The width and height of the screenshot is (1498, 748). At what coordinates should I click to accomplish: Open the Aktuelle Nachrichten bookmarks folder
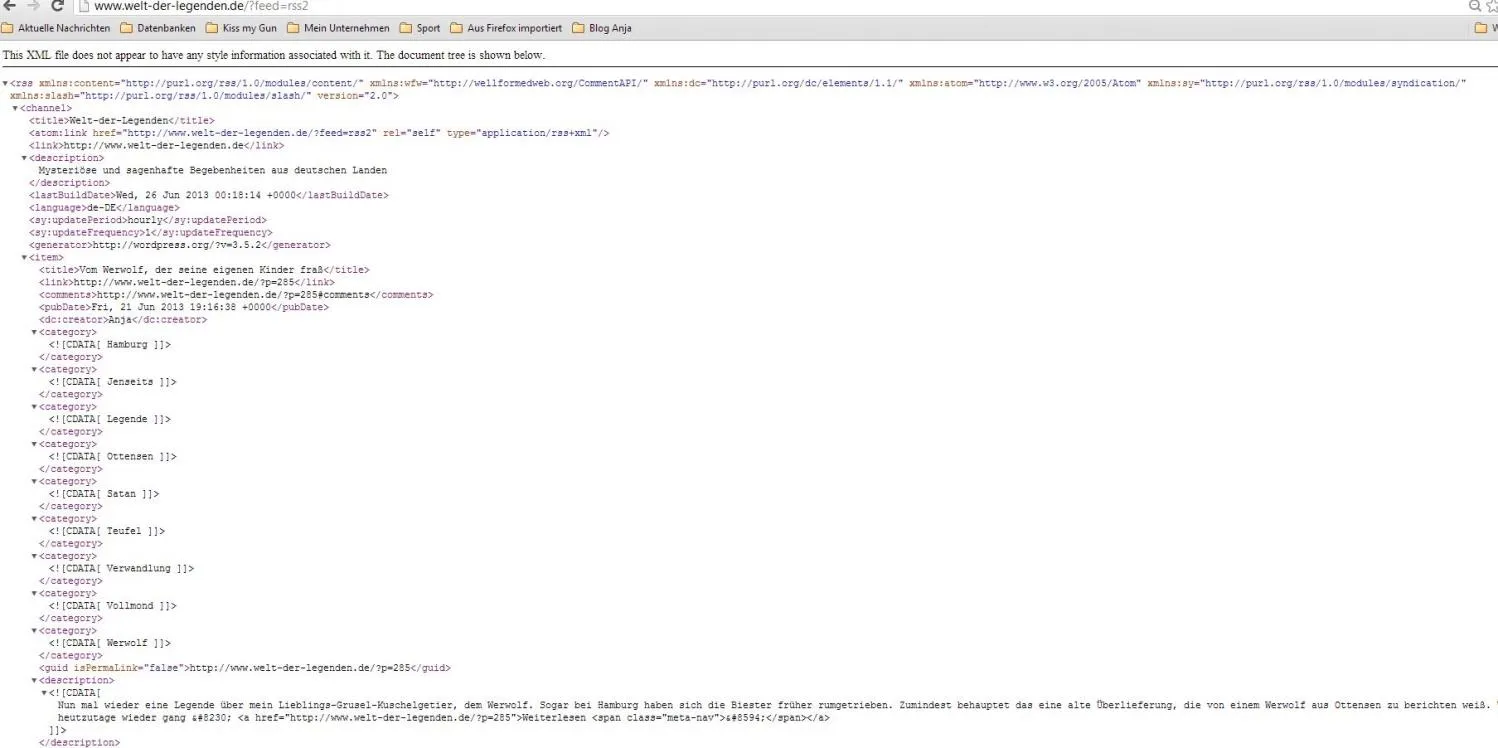click(x=56, y=28)
